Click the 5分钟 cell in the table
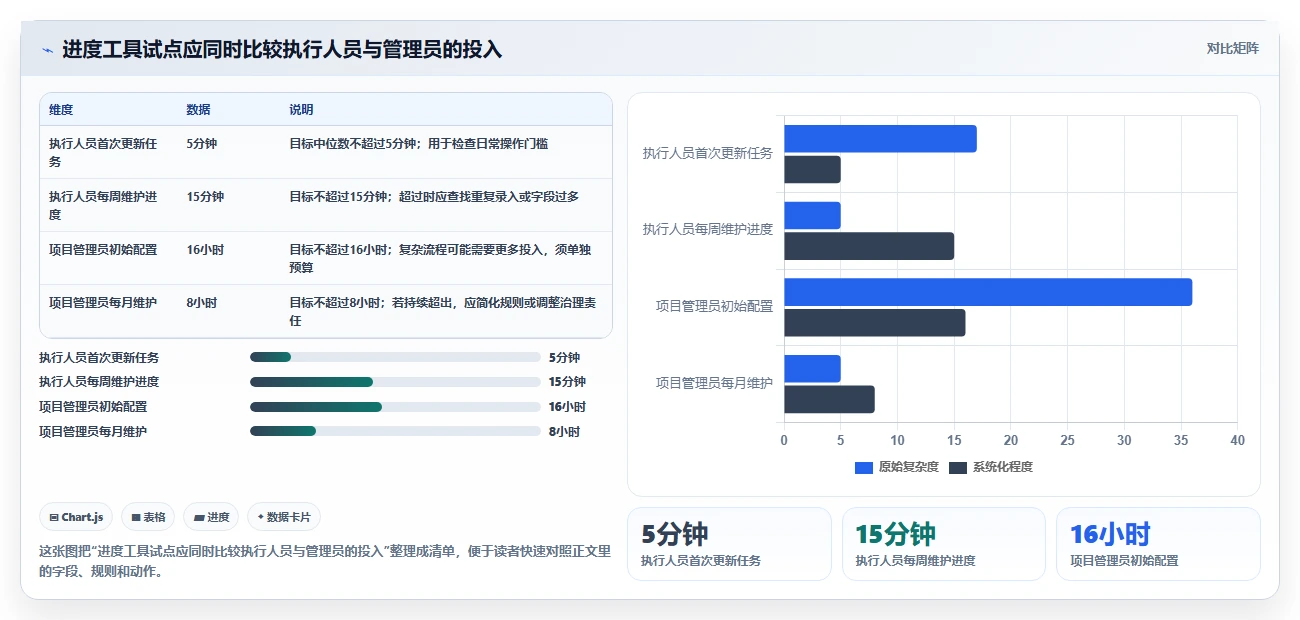The height and width of the screenshot is (620, 1300). (x=201, y=144)
